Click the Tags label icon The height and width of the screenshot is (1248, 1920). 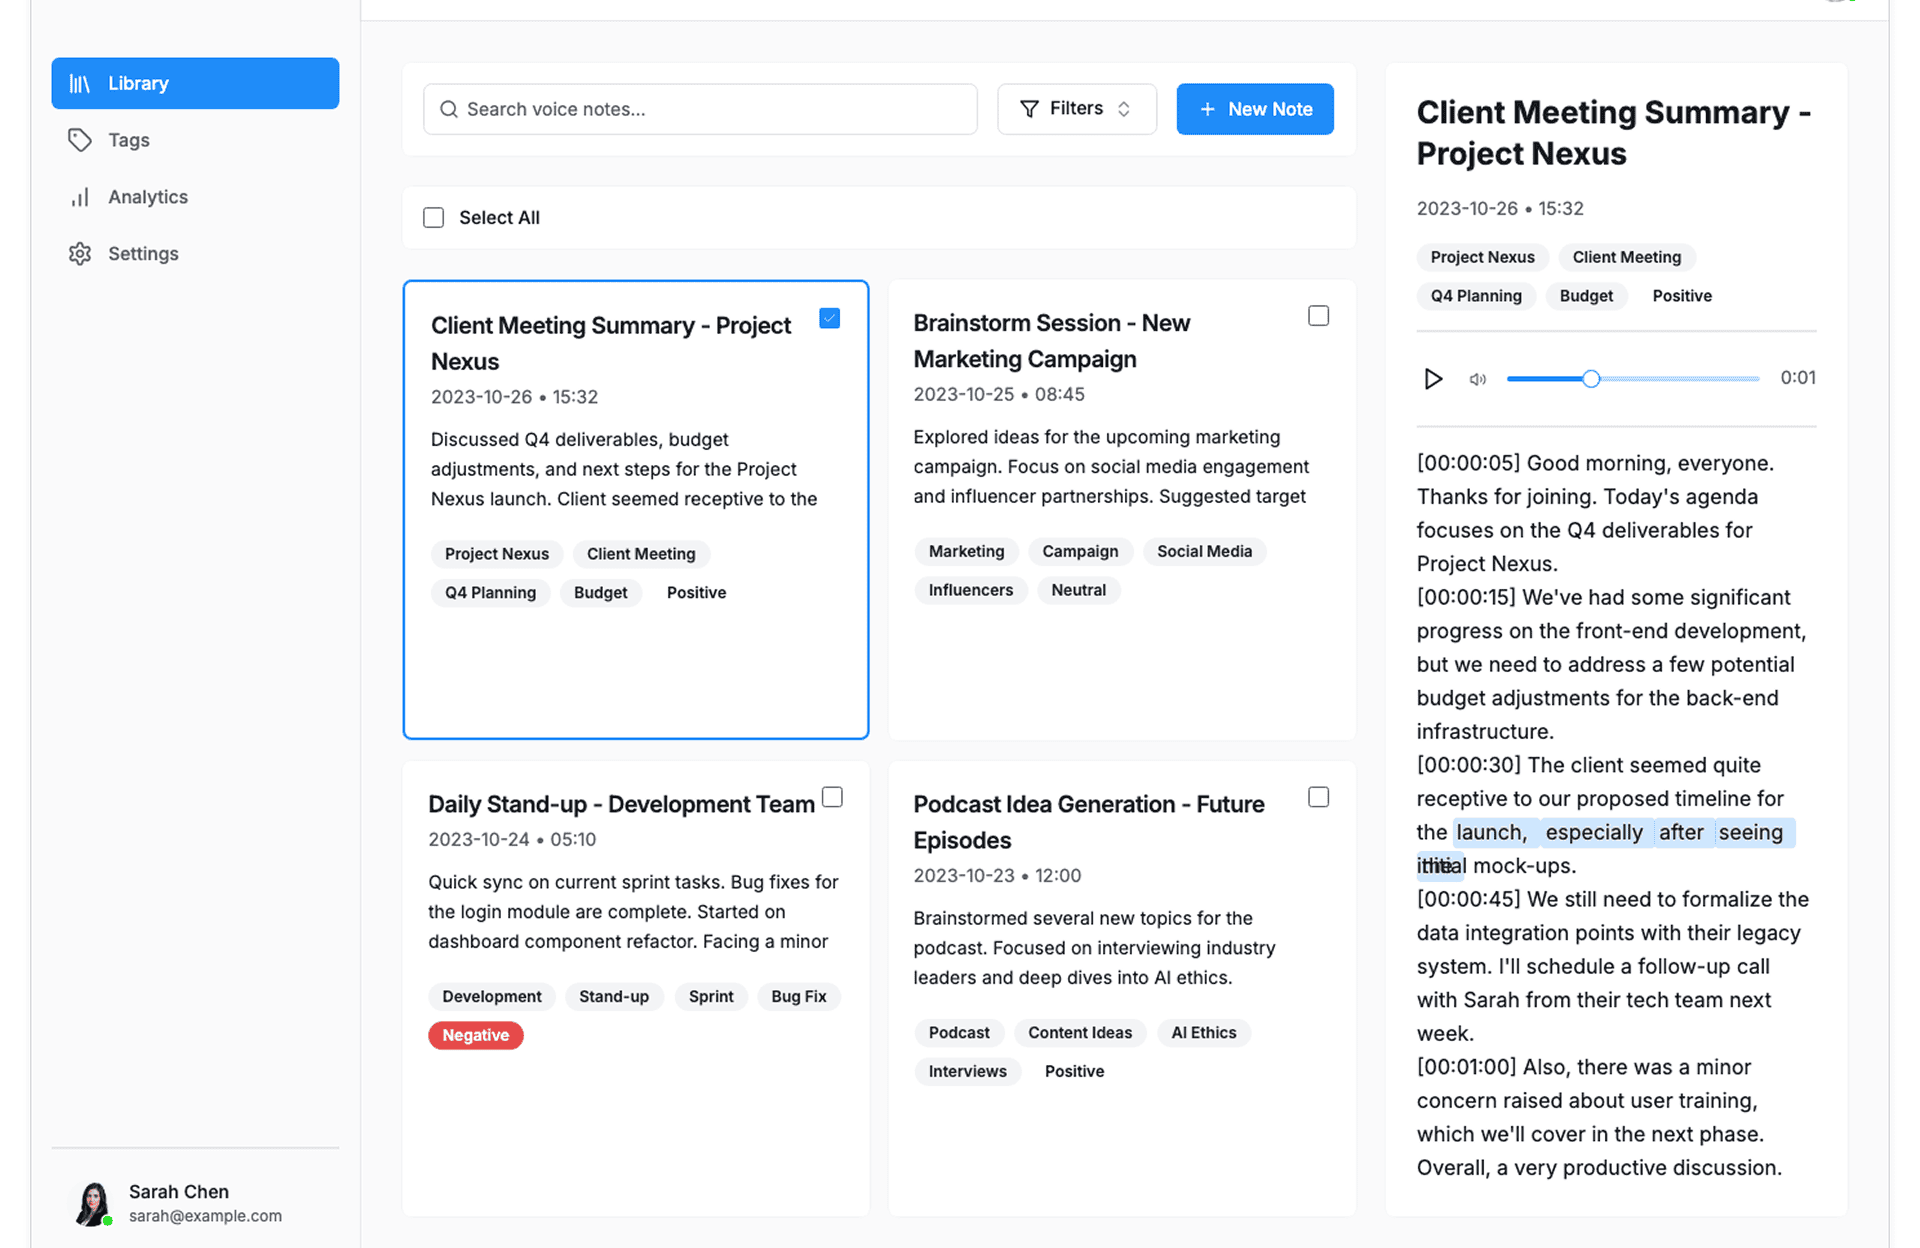point(80,140)
